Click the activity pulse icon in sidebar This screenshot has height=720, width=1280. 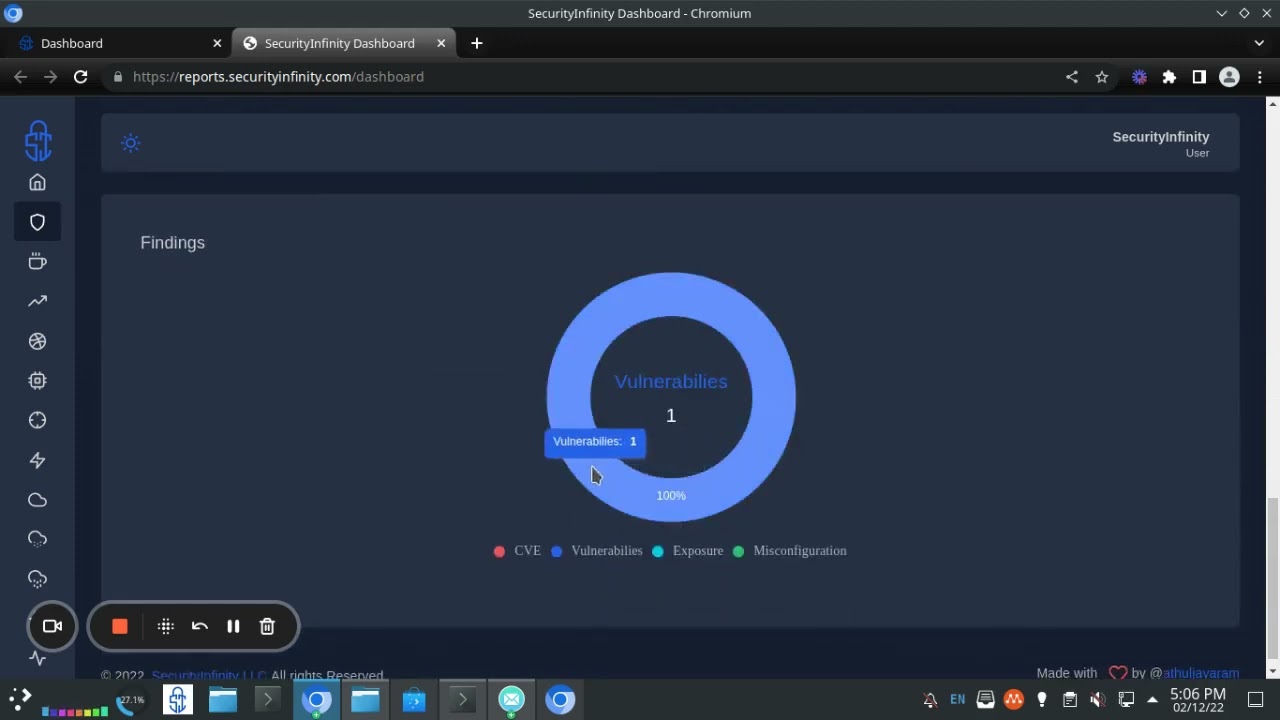(x=37, y=658)
